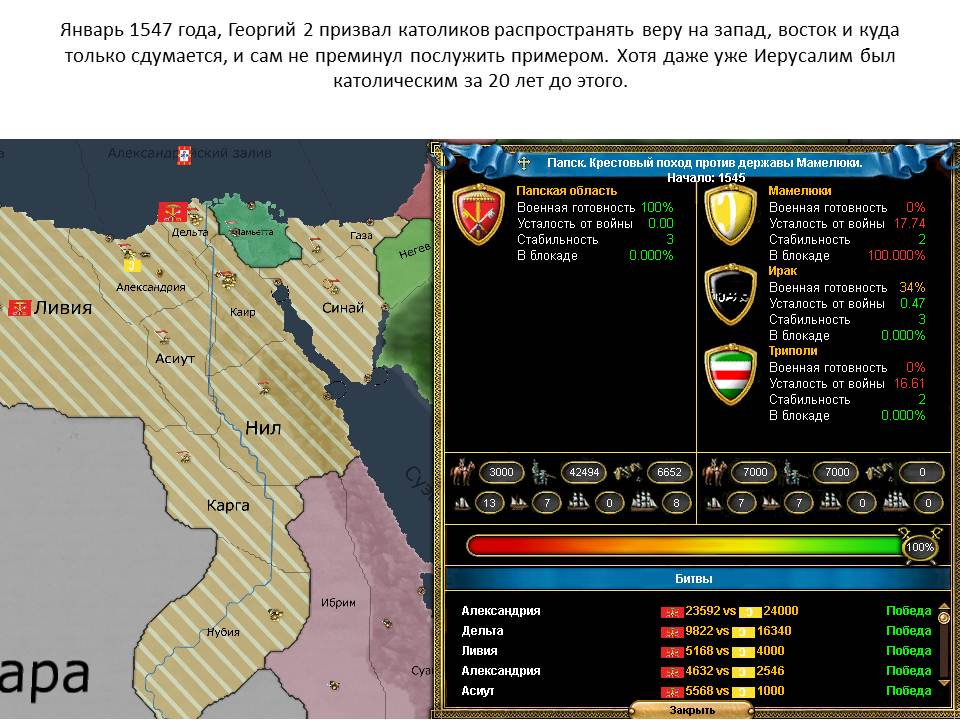Click the army unit above Нил label
This screenshot has height=720, width=960.
pyautogui.click(x=266, y=387)
